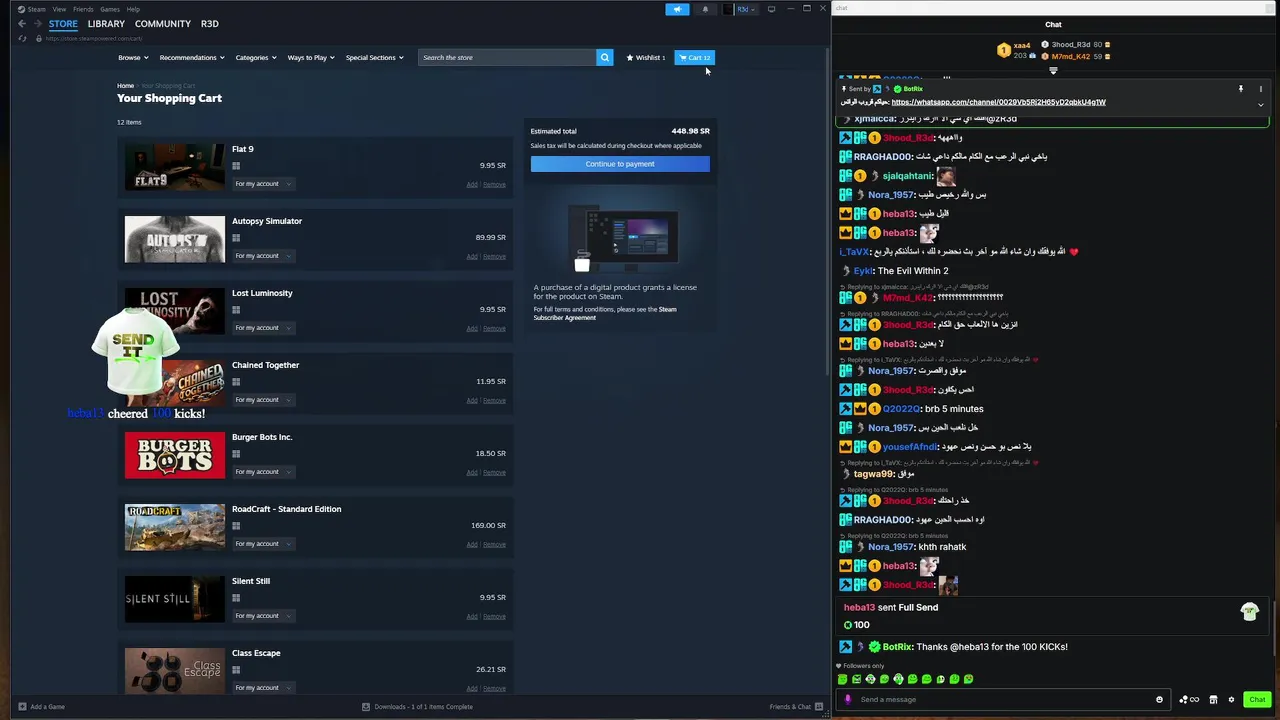Click the Class Escape title

256,653
